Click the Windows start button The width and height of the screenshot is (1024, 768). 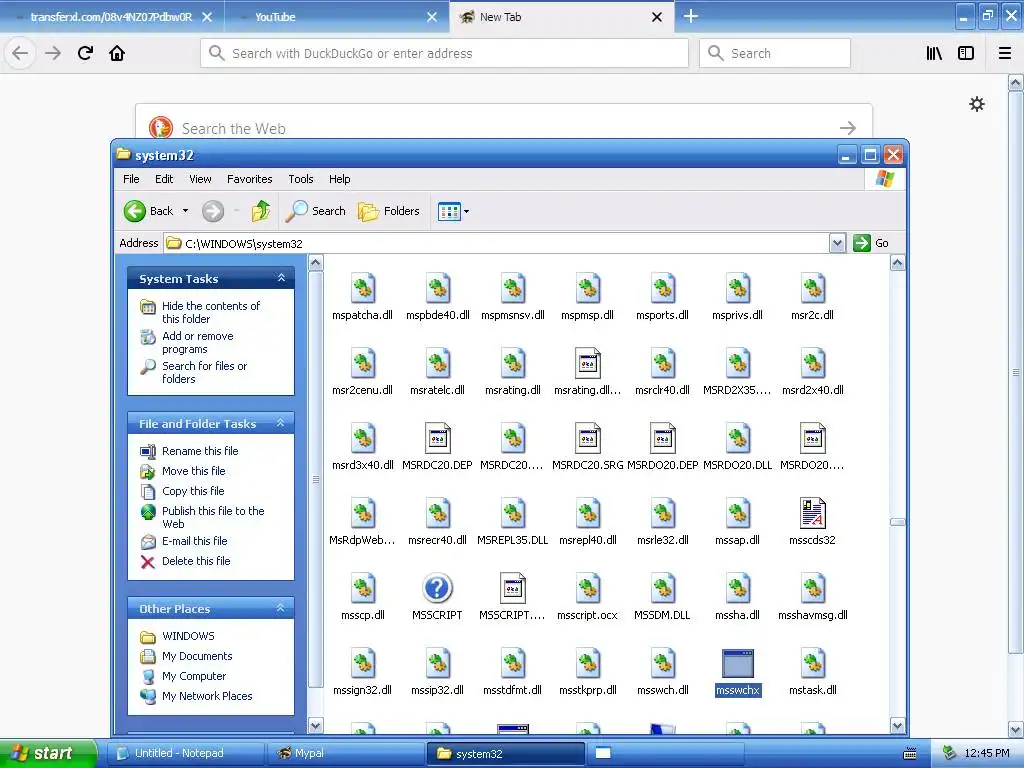pyautogui.click(x=48, y=753)
